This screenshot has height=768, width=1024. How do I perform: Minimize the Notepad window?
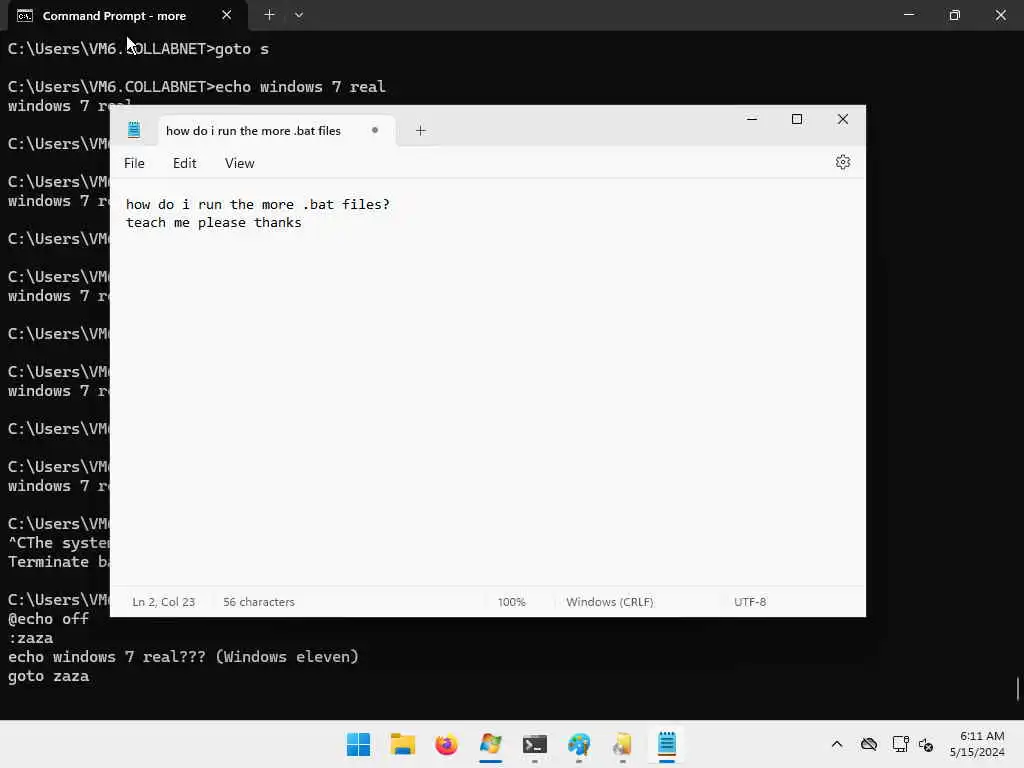[x=752, y=119]
